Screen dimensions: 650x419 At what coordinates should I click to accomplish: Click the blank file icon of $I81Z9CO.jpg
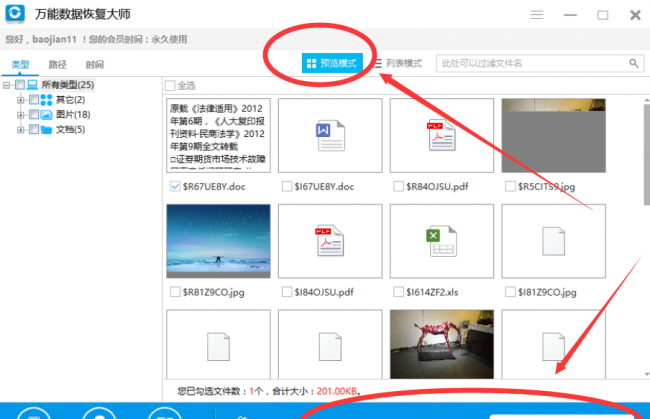(553, 241)
